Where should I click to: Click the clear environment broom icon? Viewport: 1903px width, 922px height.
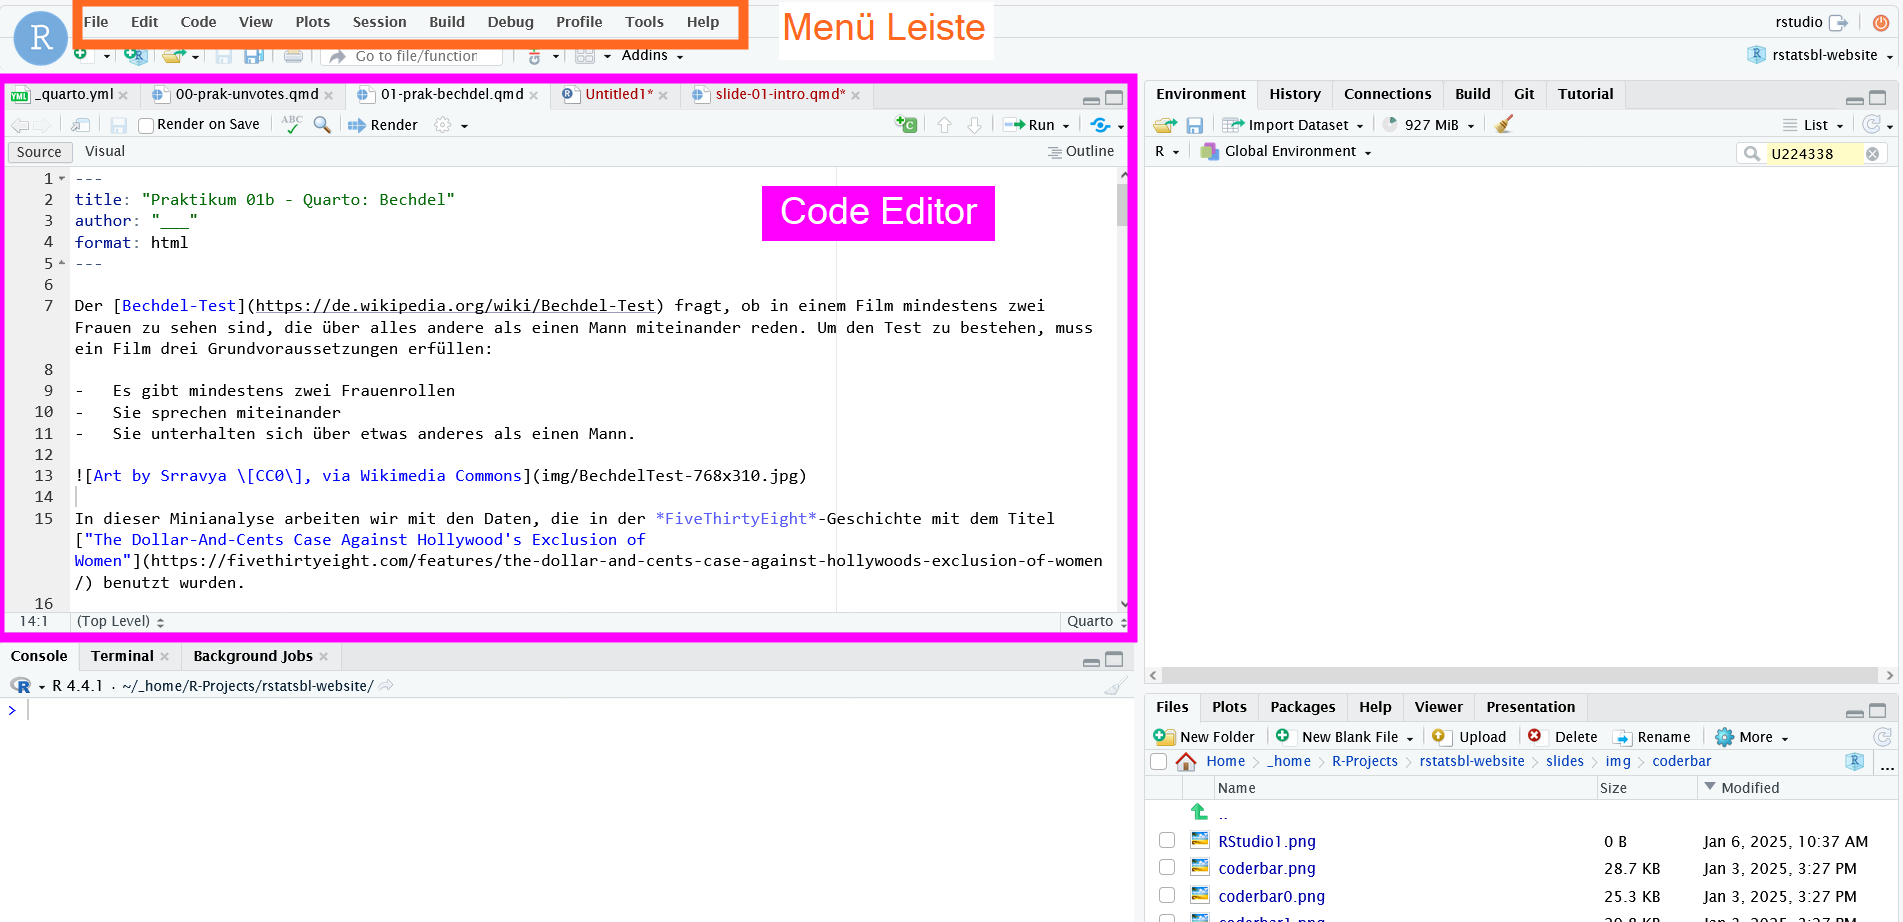point(1503,124)
